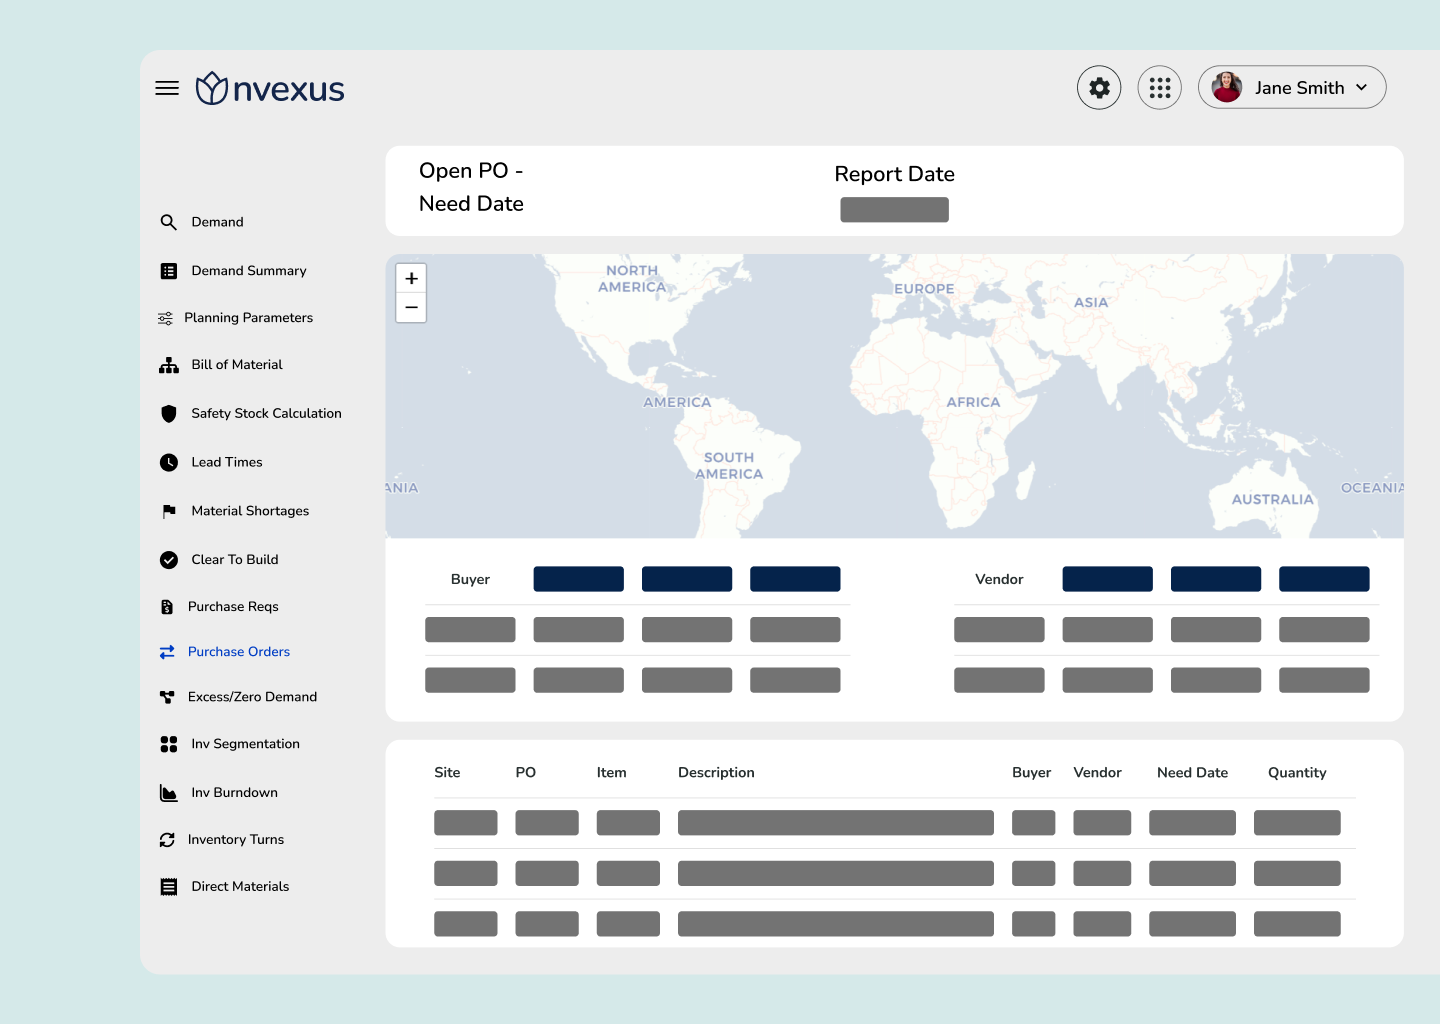Expand the Jane Smith dropdown chevron

[1362, 88]
